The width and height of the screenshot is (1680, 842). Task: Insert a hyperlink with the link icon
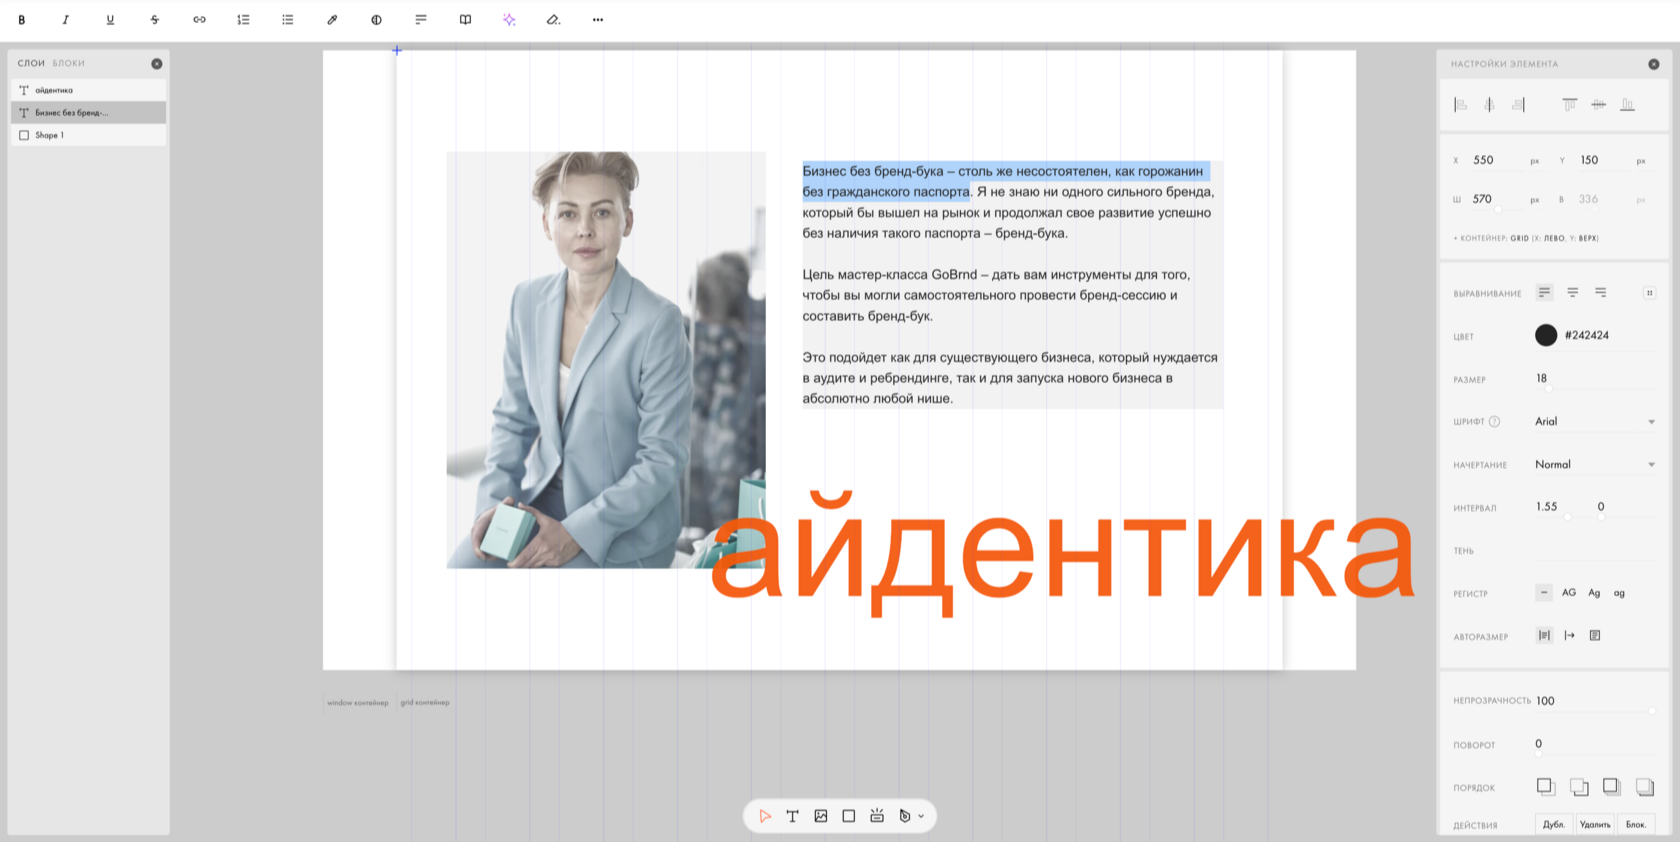coord(199,20)
